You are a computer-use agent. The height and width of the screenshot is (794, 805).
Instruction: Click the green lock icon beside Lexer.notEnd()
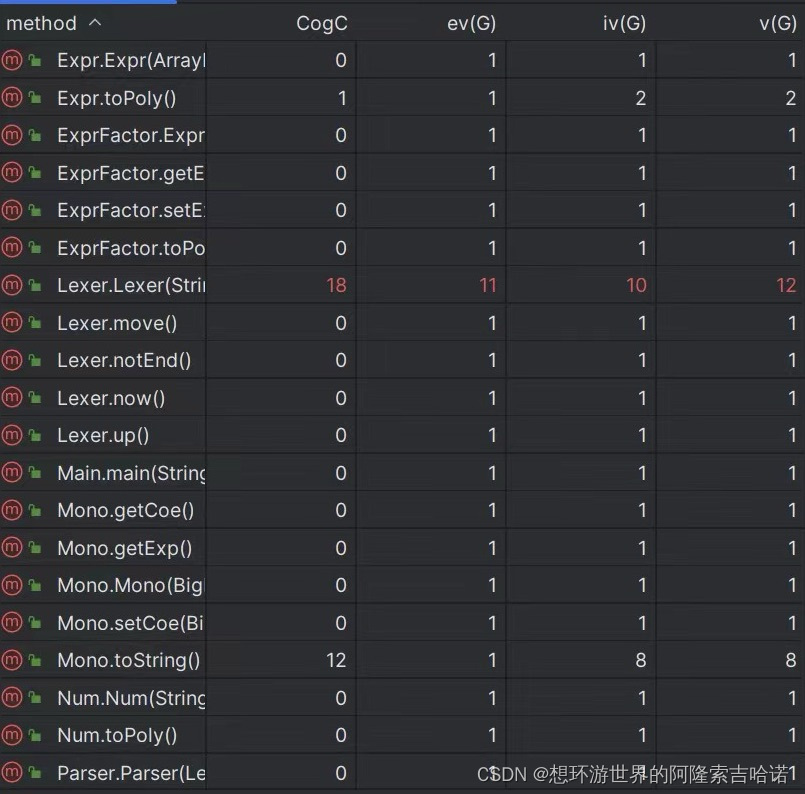(35, 360)
